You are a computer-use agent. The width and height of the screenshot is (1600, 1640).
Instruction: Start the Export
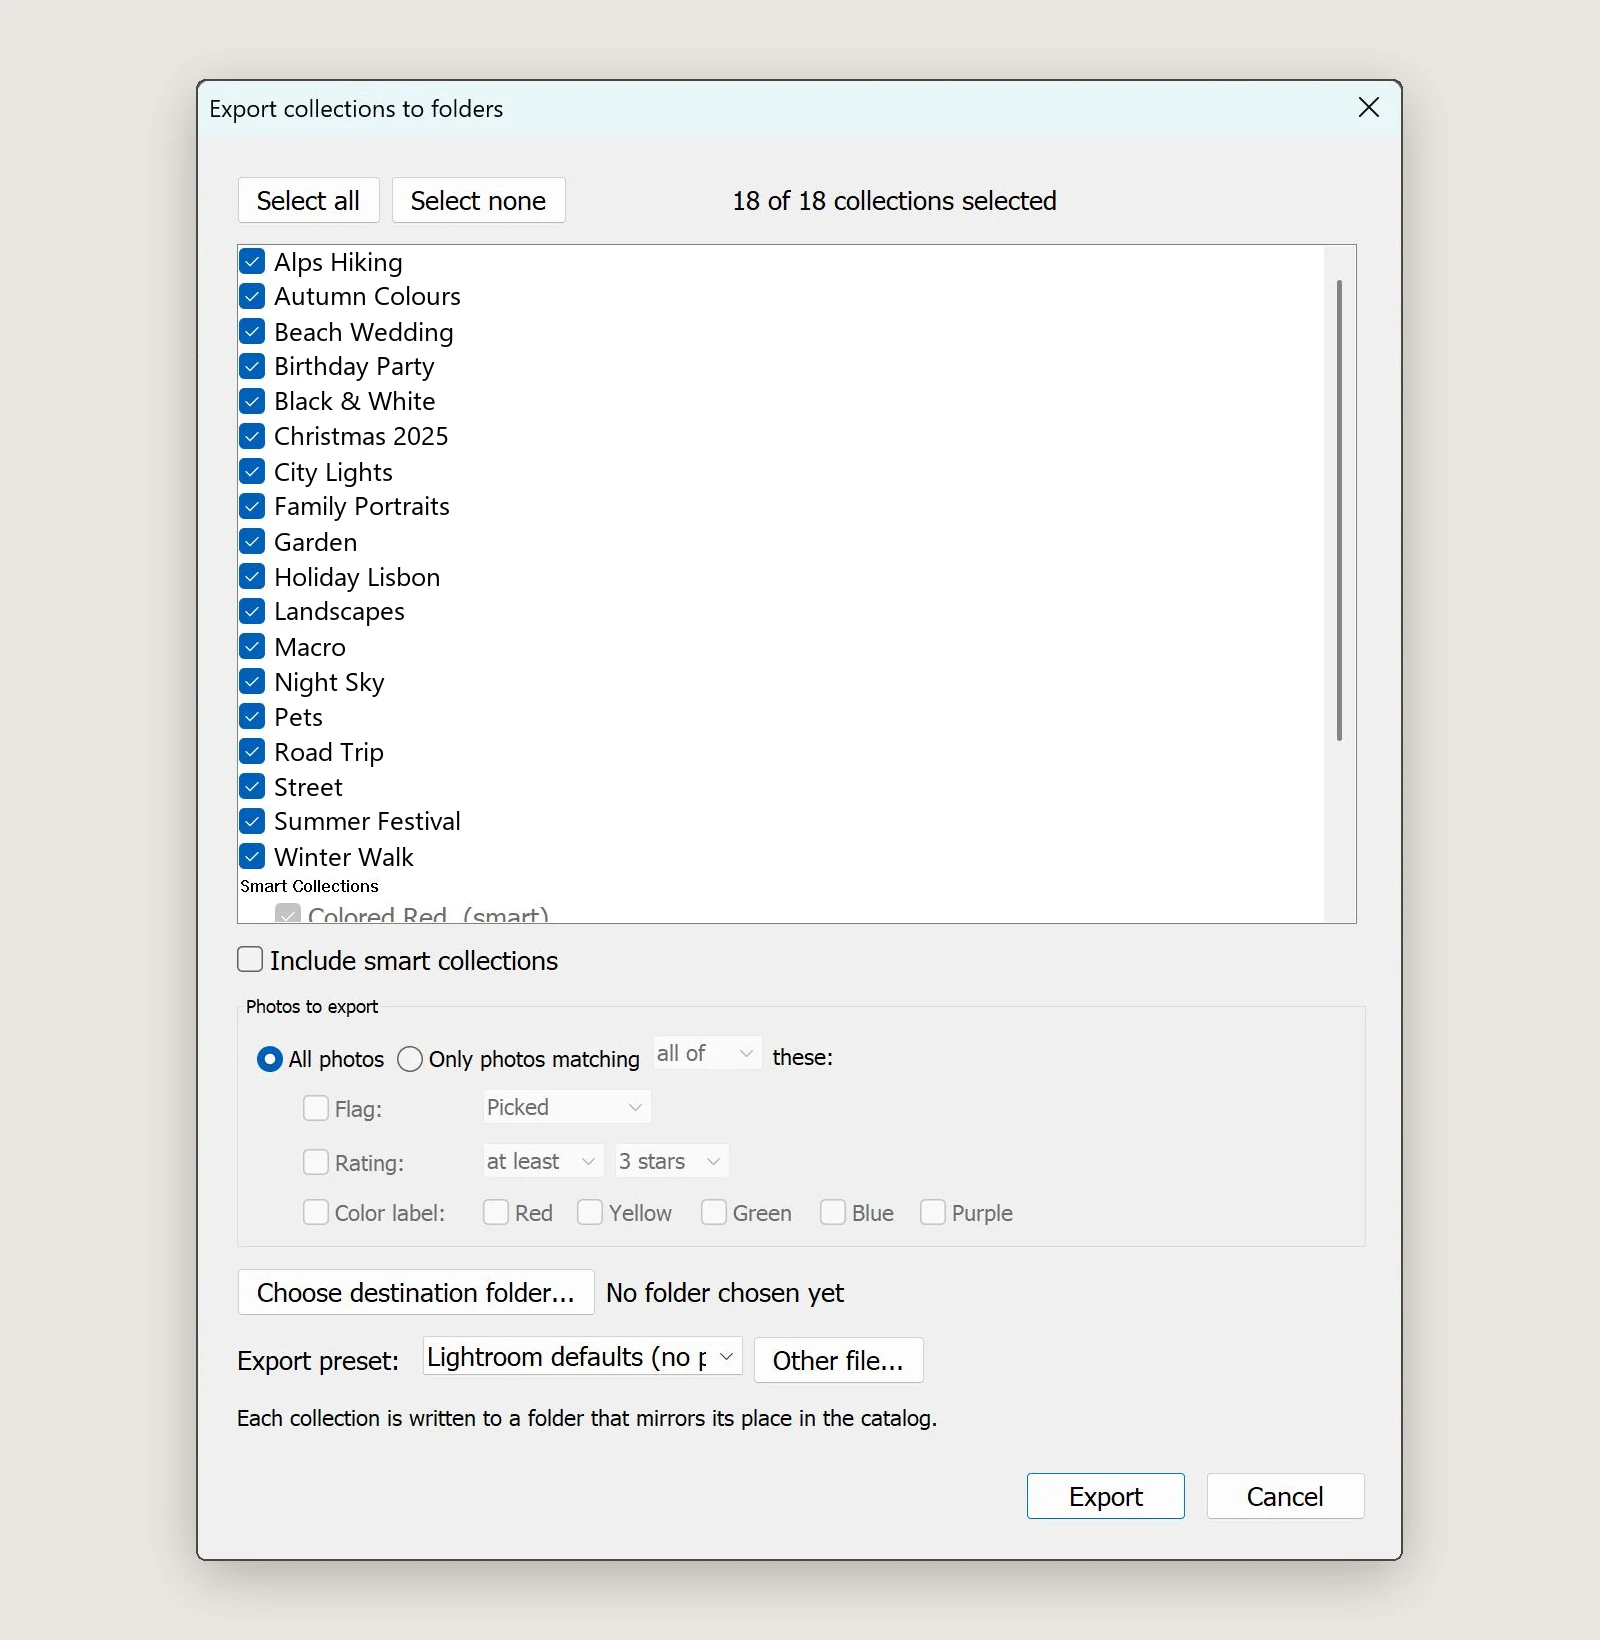(x=1106, y=1496)
